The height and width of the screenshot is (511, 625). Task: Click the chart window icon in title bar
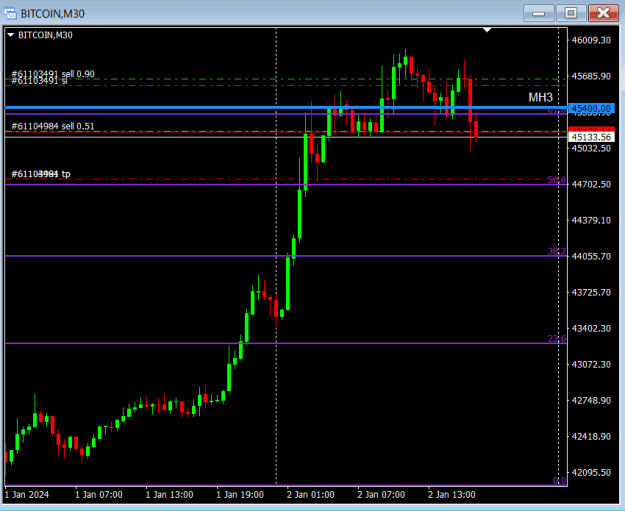[10, 13]
